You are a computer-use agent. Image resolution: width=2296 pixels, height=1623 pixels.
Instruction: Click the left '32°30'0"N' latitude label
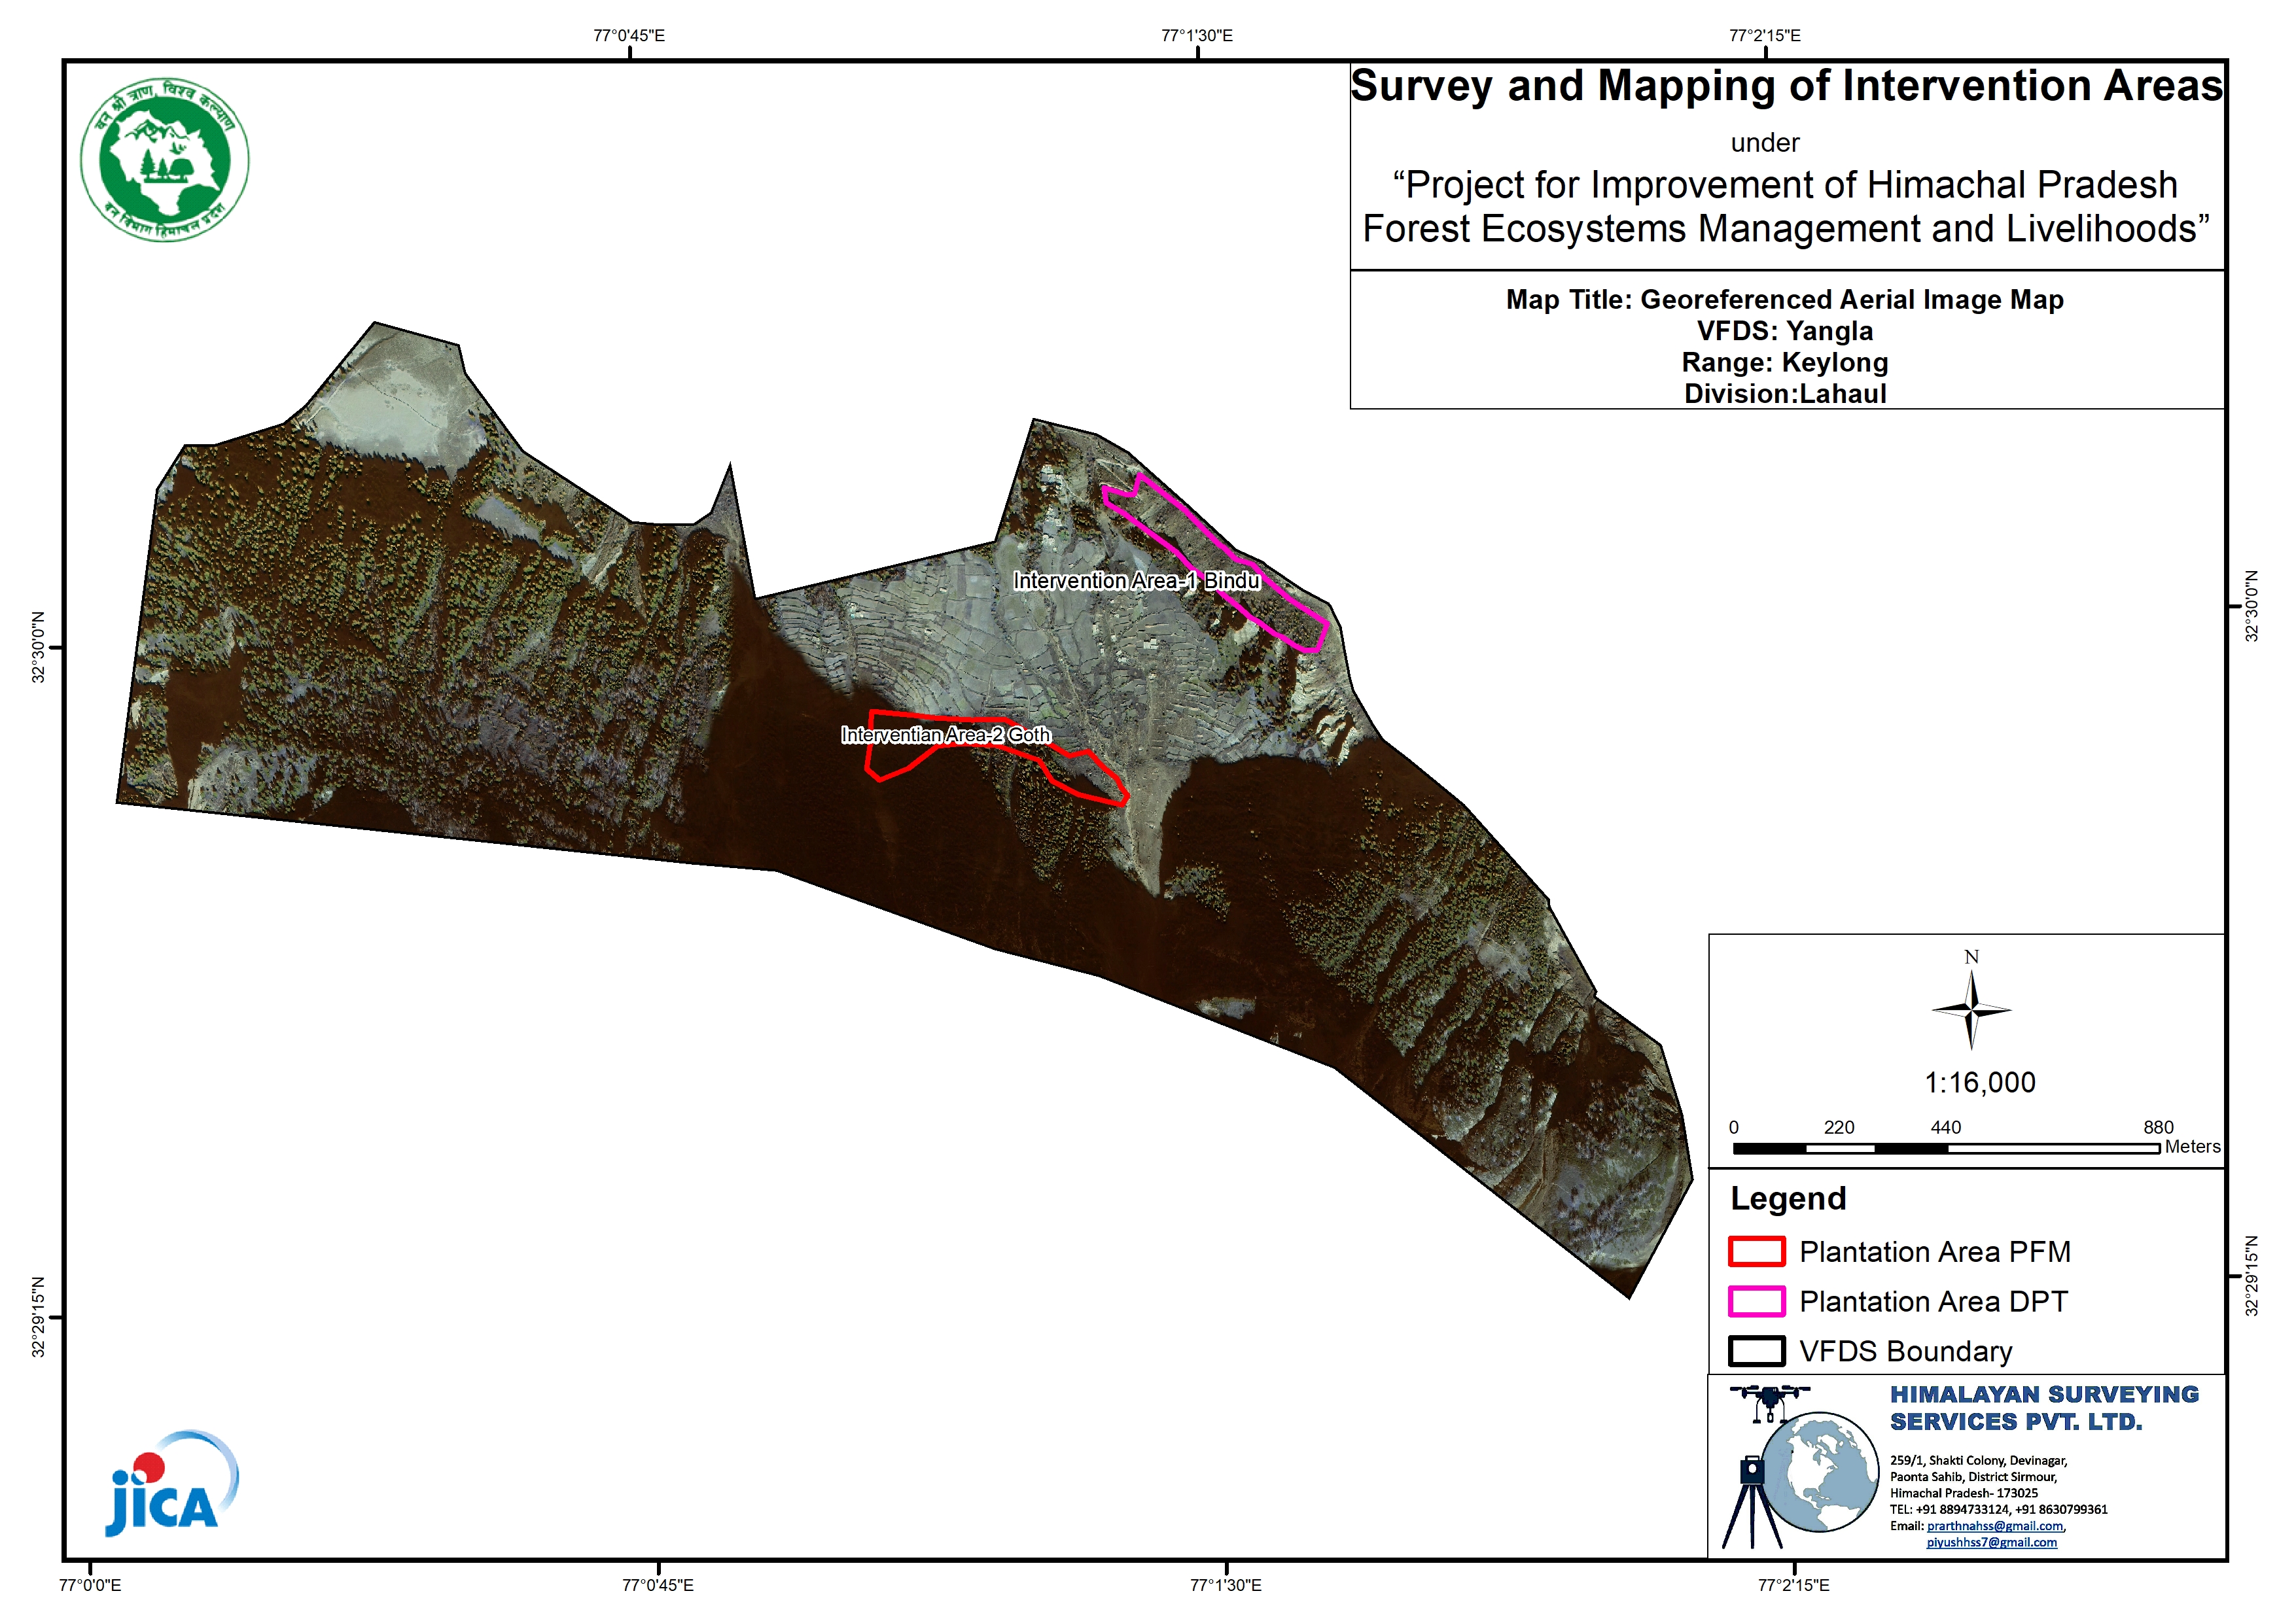coord(39,647)
